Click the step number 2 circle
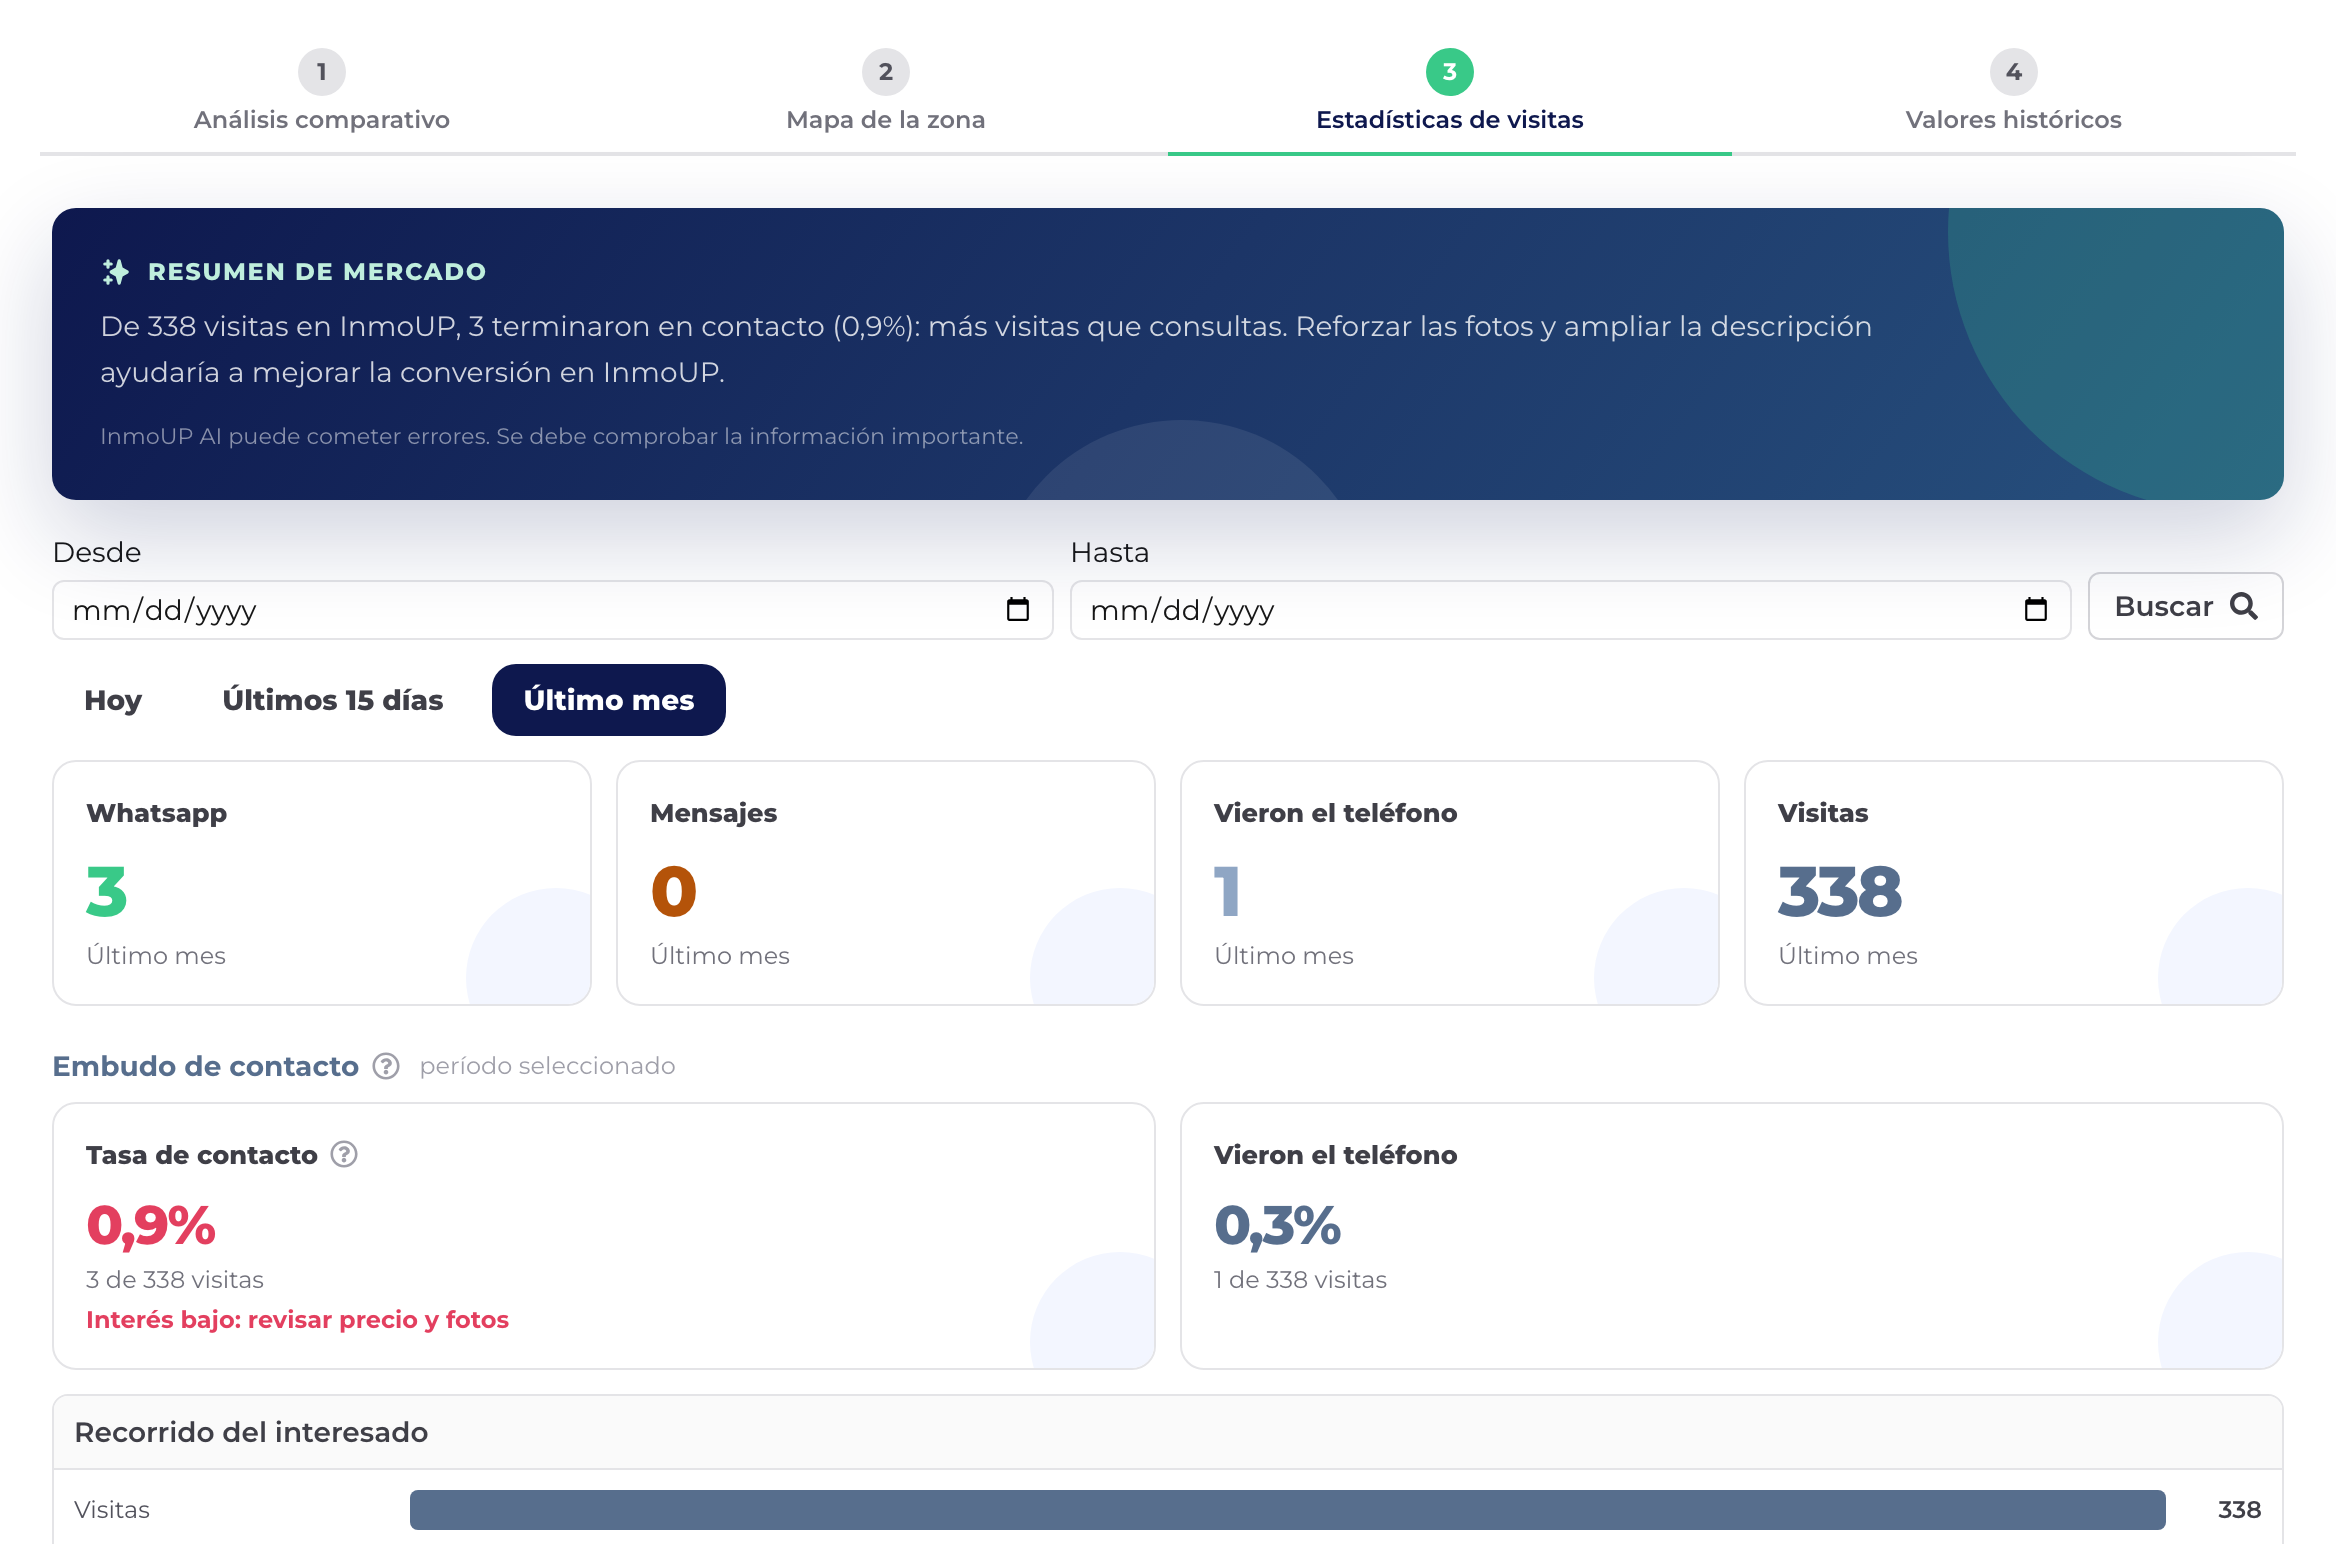 (886, 72)
